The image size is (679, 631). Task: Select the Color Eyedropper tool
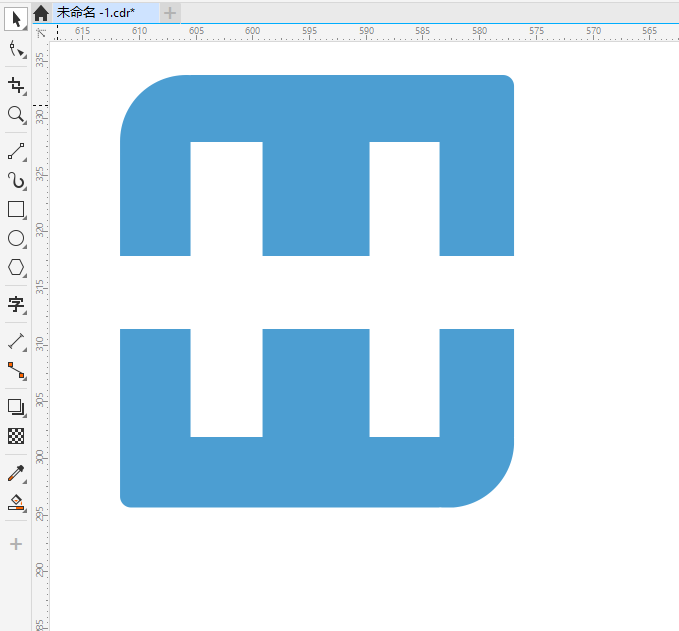[16, 473]
